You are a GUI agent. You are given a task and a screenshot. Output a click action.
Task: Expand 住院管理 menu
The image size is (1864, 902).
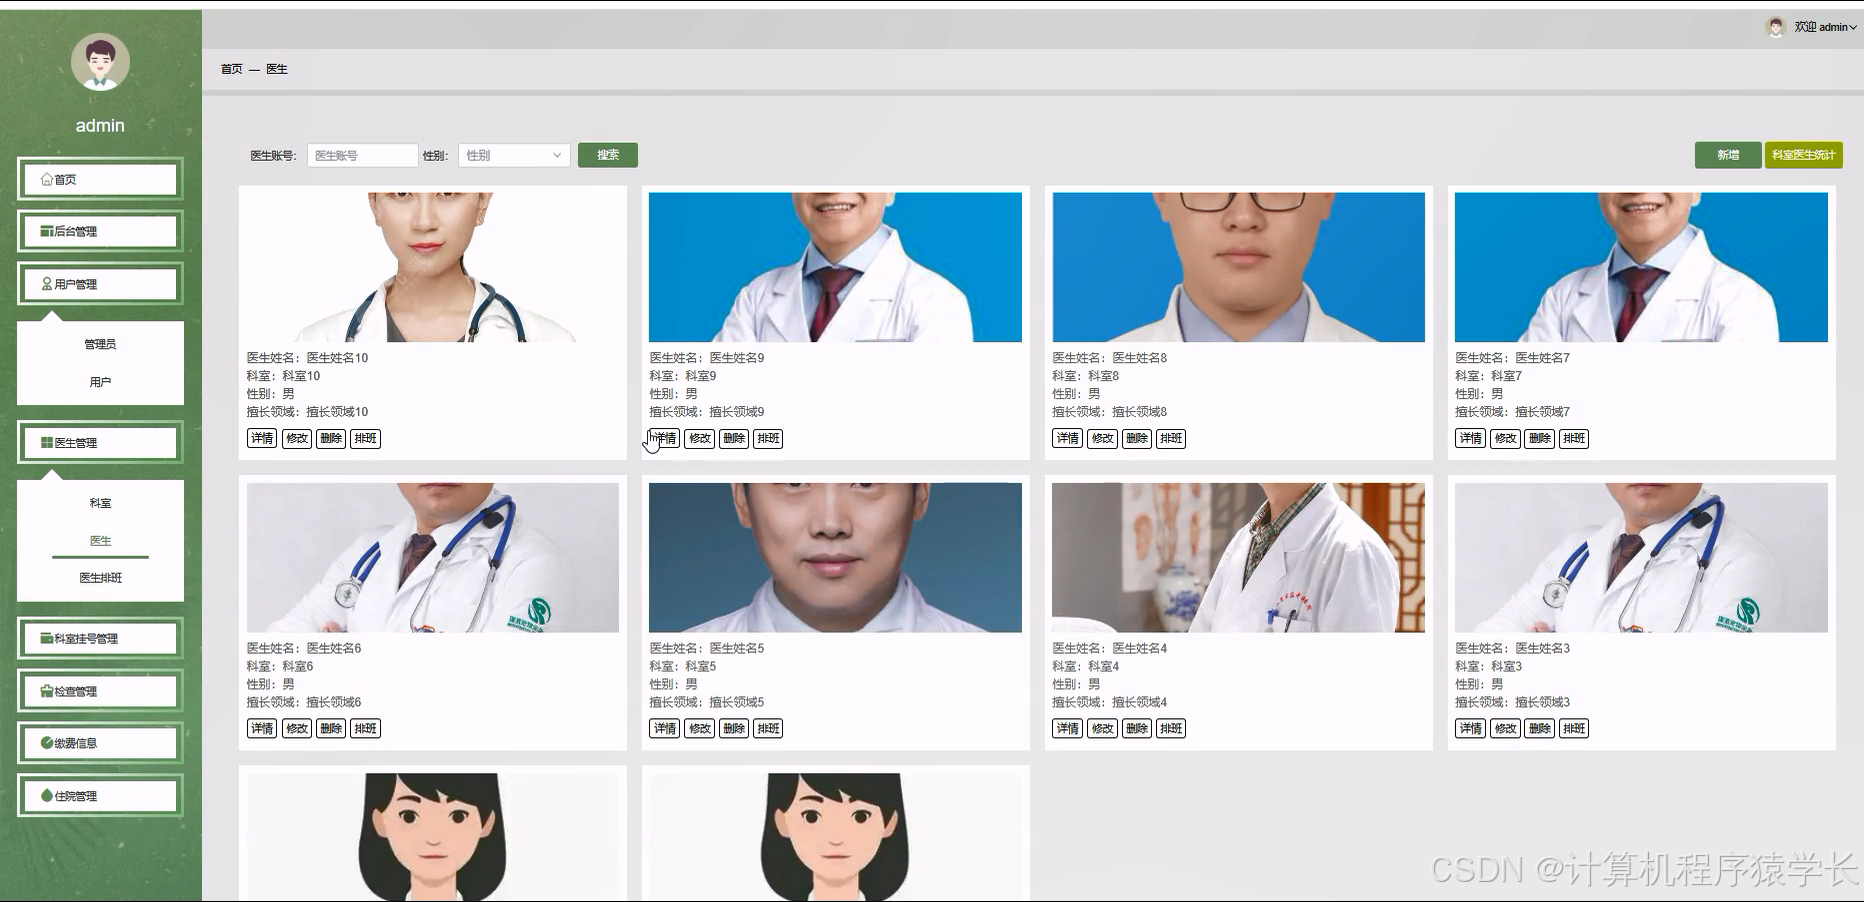pyautogui.click(x=100, y=796)
